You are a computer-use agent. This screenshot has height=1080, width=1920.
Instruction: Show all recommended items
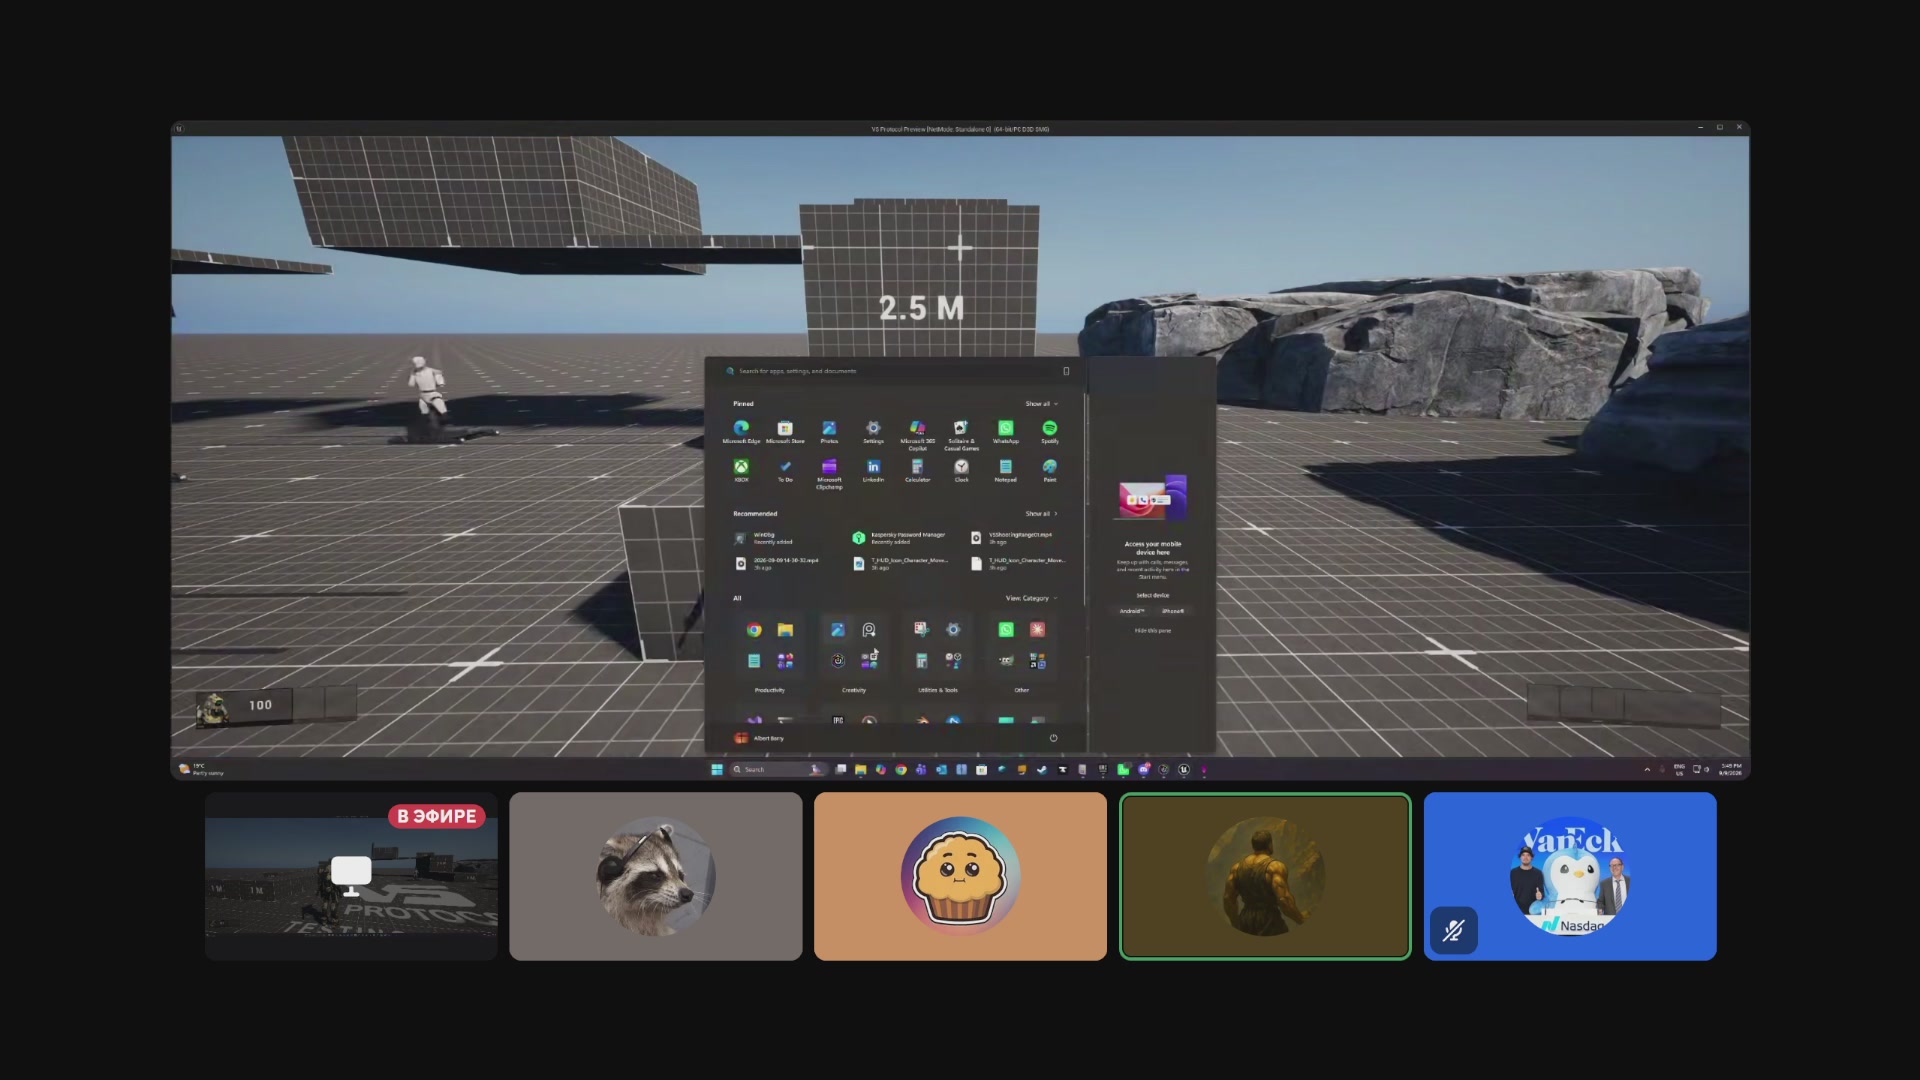coord(1041,514)
